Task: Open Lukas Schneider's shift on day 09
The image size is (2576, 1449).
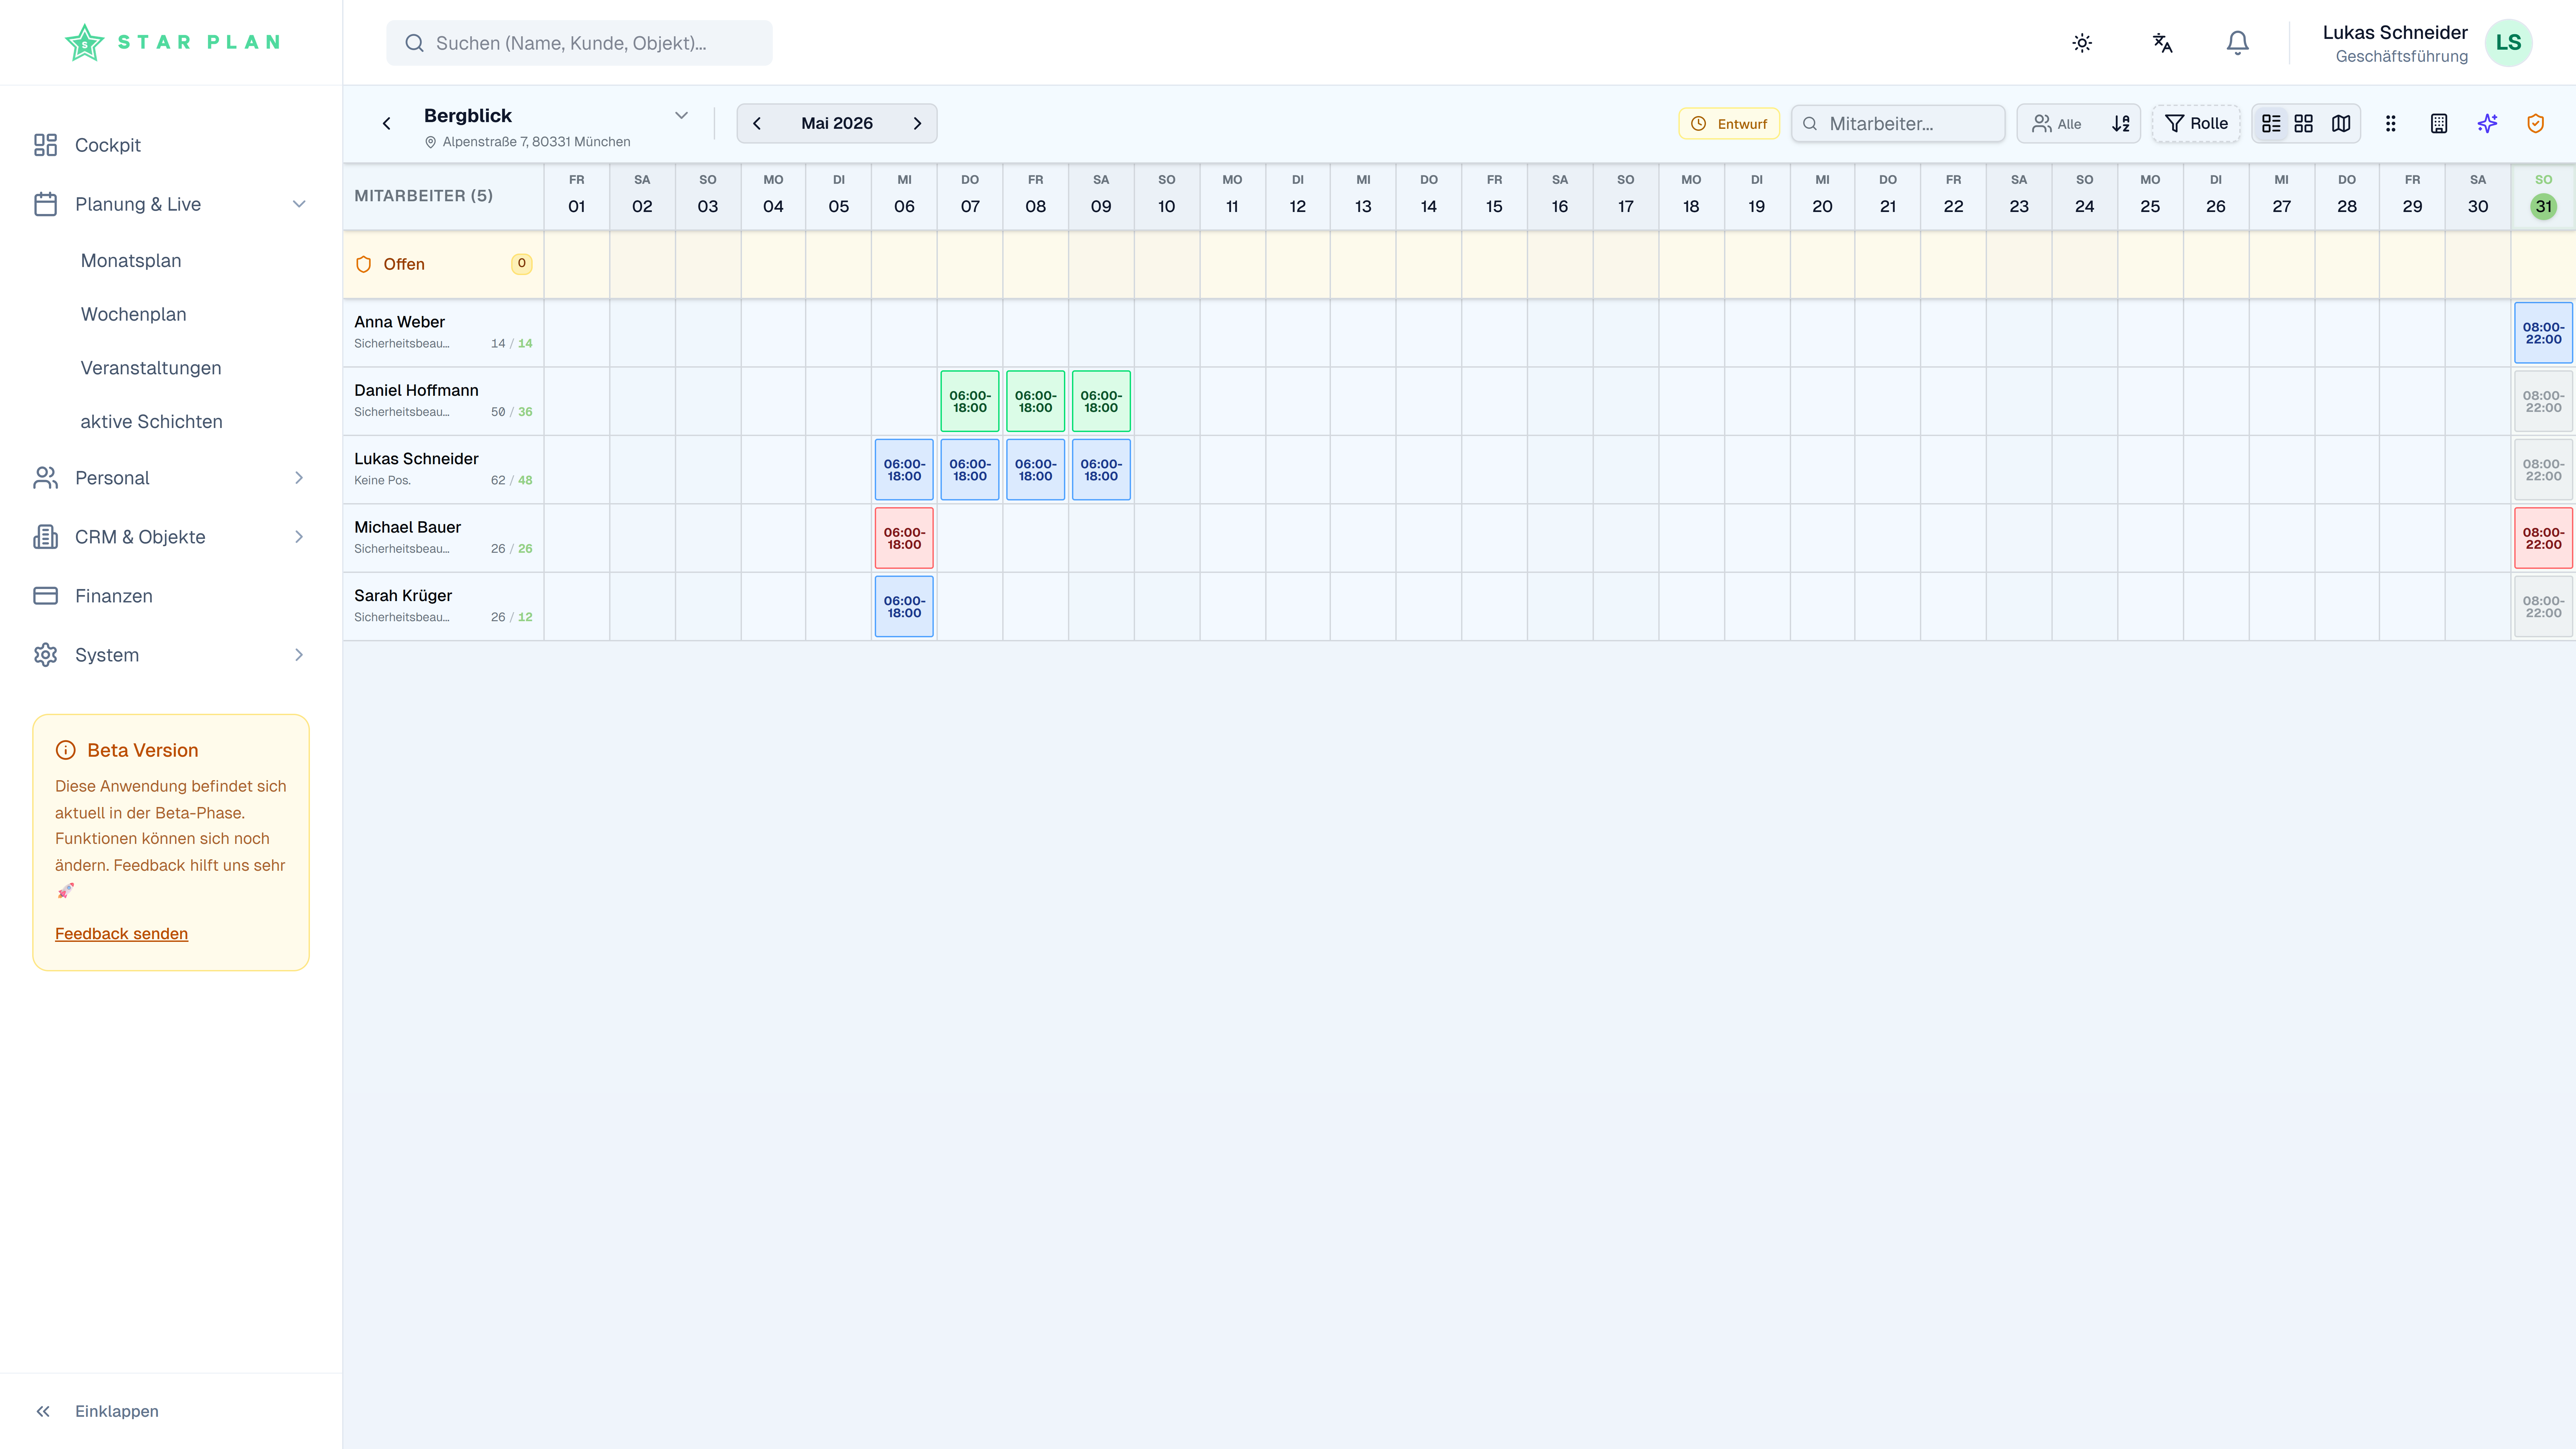Action: pyautogui.click(x=1101, y=470)
